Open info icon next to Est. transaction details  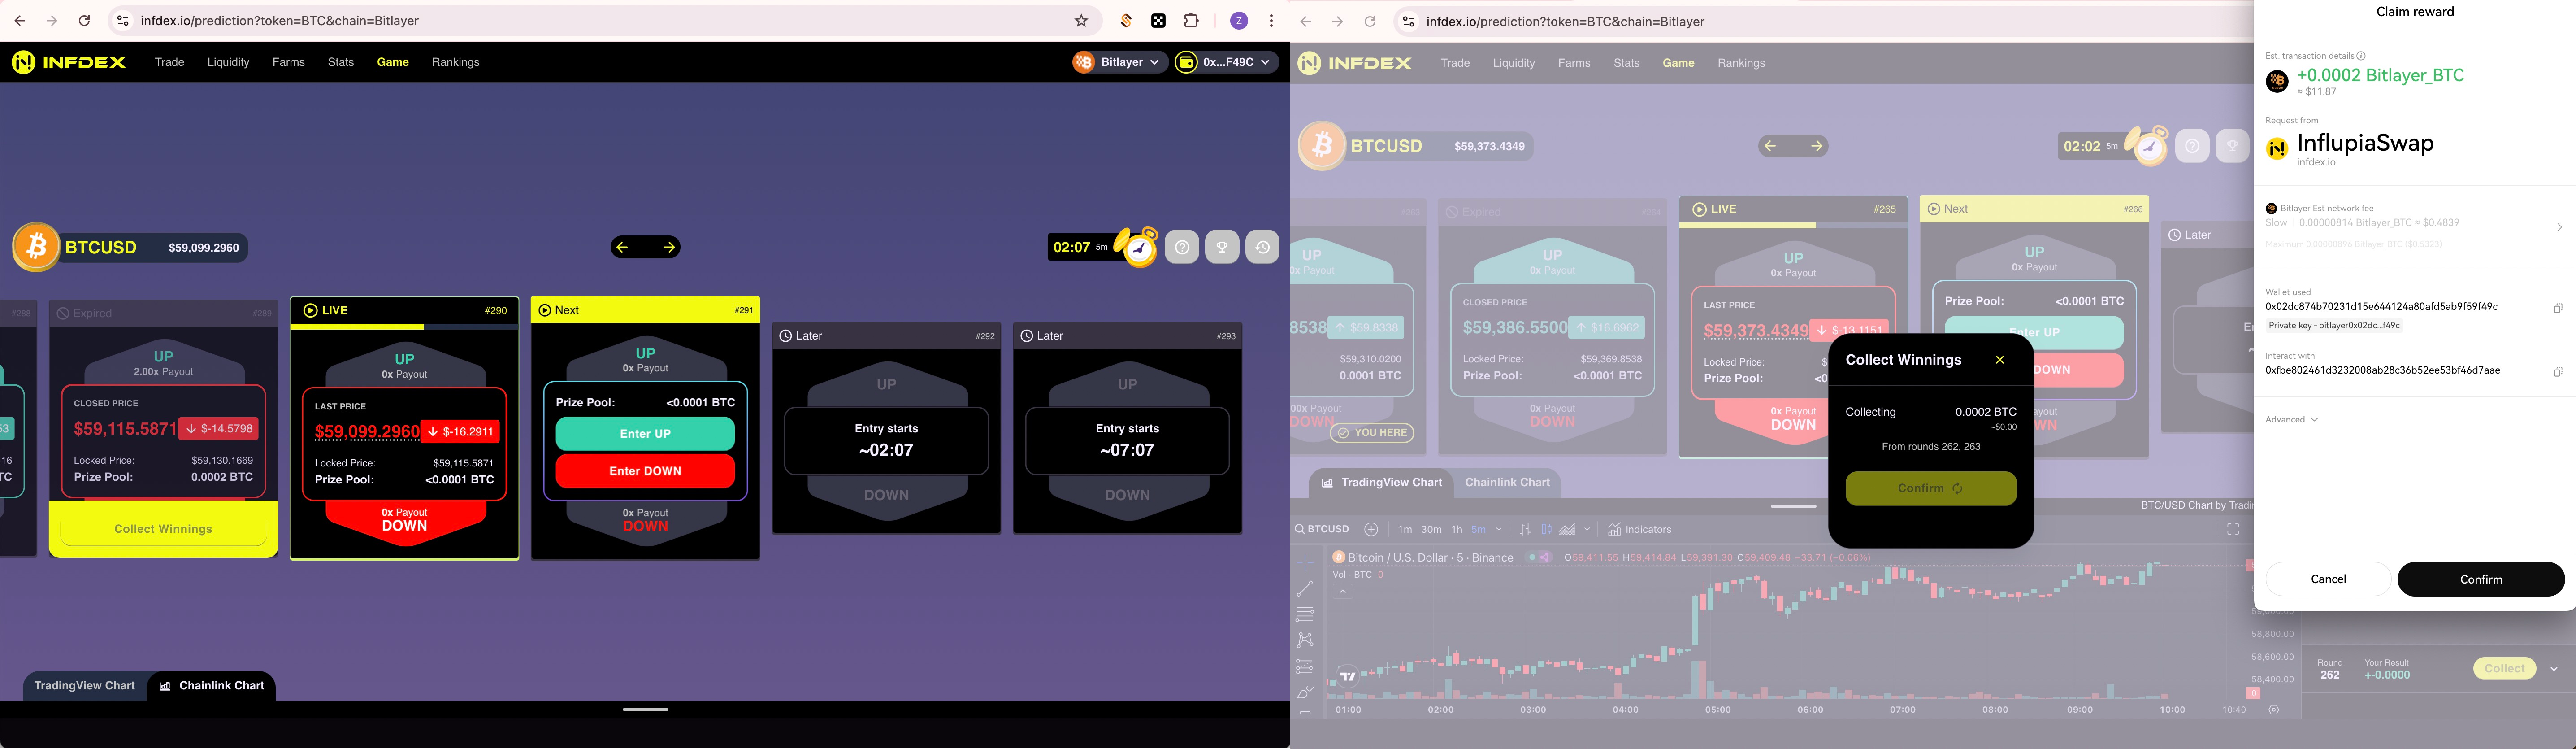[2361, 56]
